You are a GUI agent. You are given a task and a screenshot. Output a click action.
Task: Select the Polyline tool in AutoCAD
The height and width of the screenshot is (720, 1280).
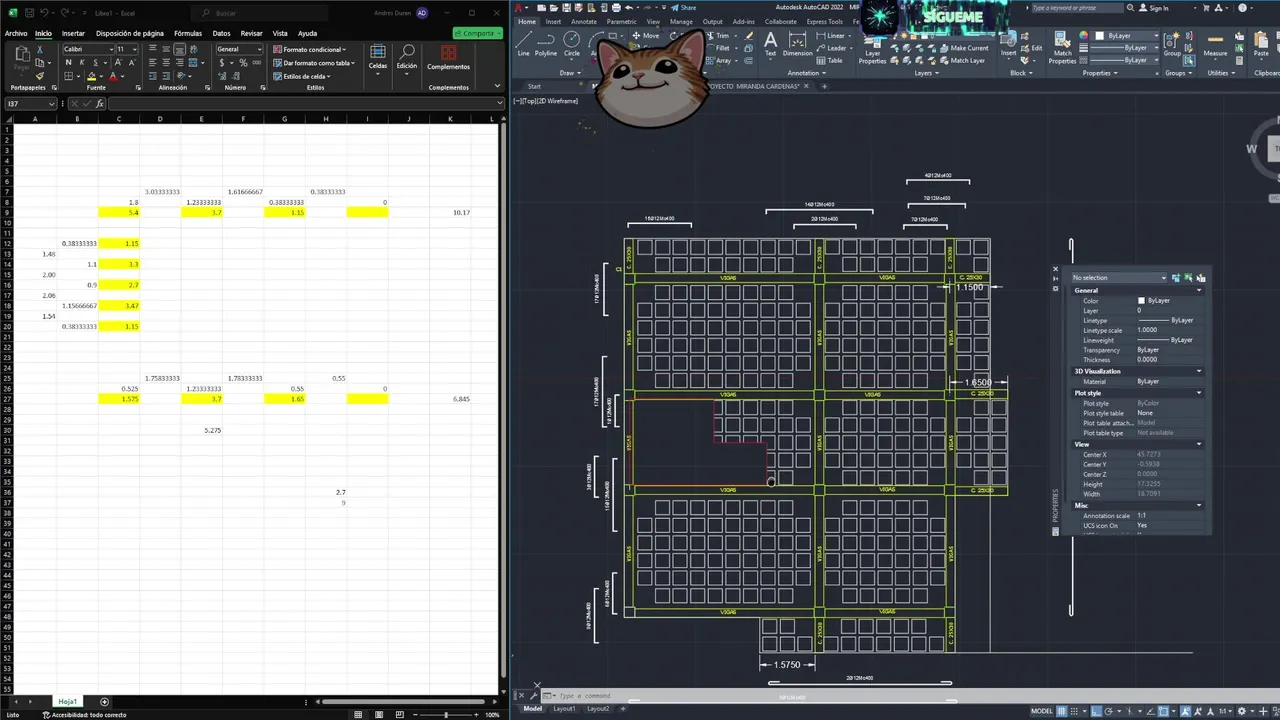[x=546, y=42]
